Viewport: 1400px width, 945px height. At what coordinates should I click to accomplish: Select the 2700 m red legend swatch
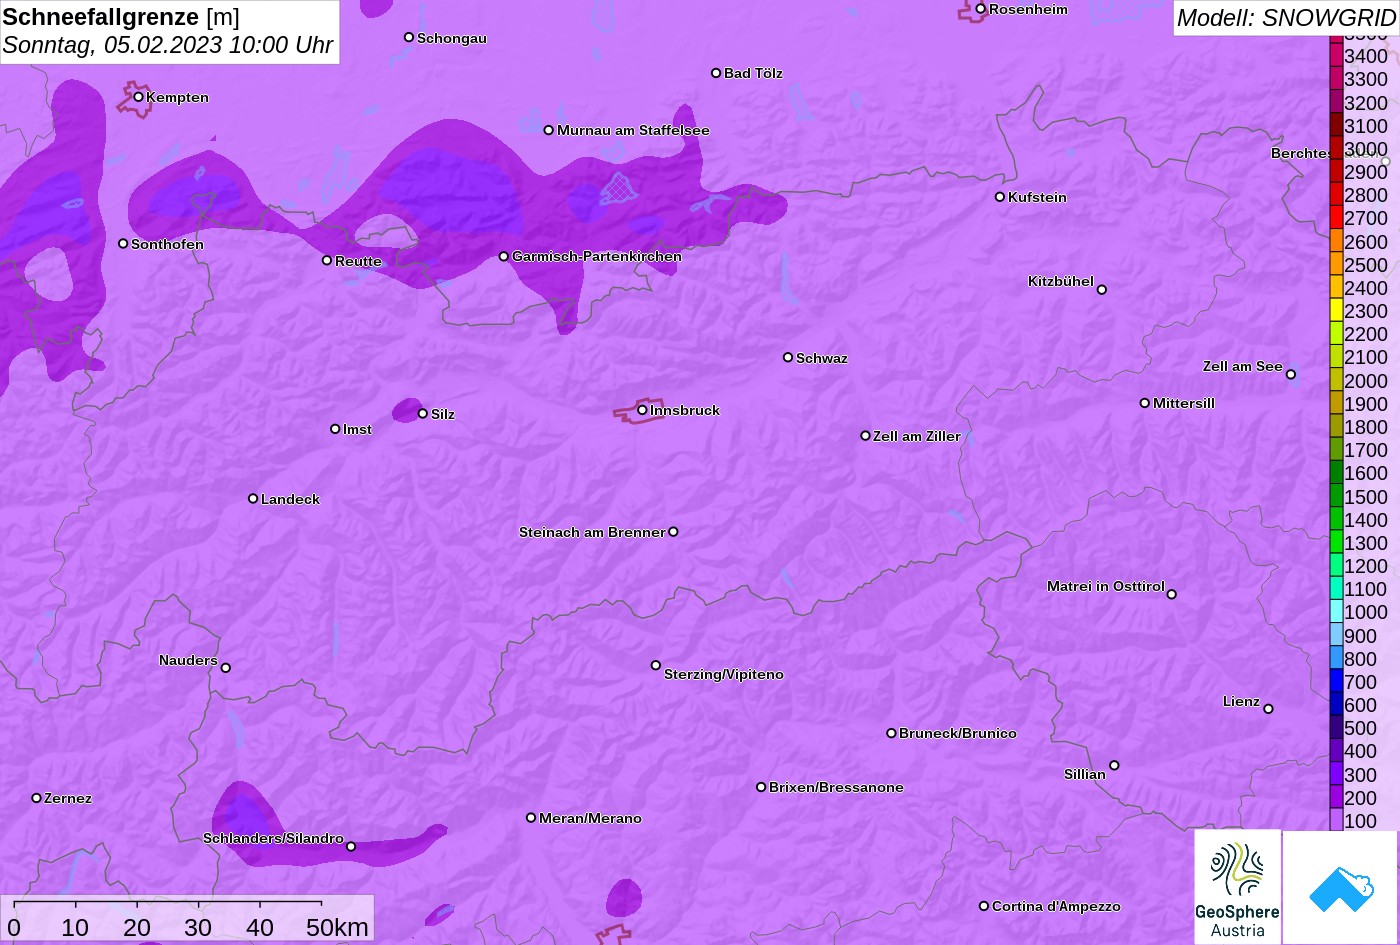[x=1336, y=218]
